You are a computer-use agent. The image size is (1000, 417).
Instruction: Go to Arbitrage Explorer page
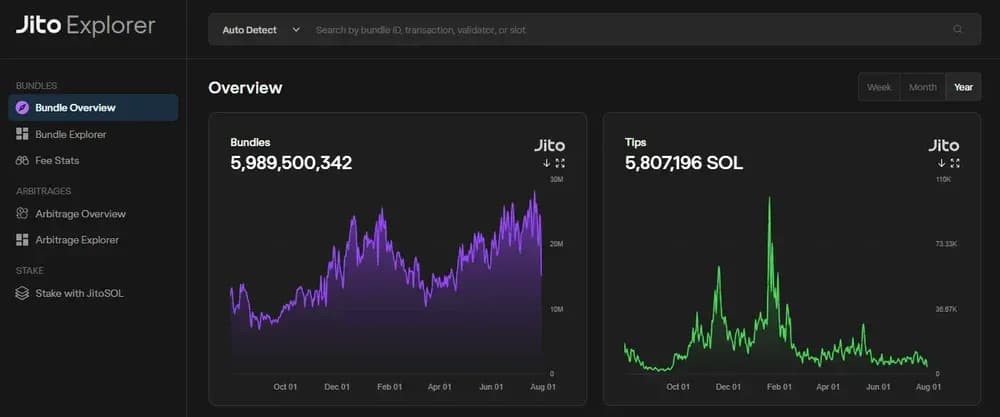coord(76,240)
